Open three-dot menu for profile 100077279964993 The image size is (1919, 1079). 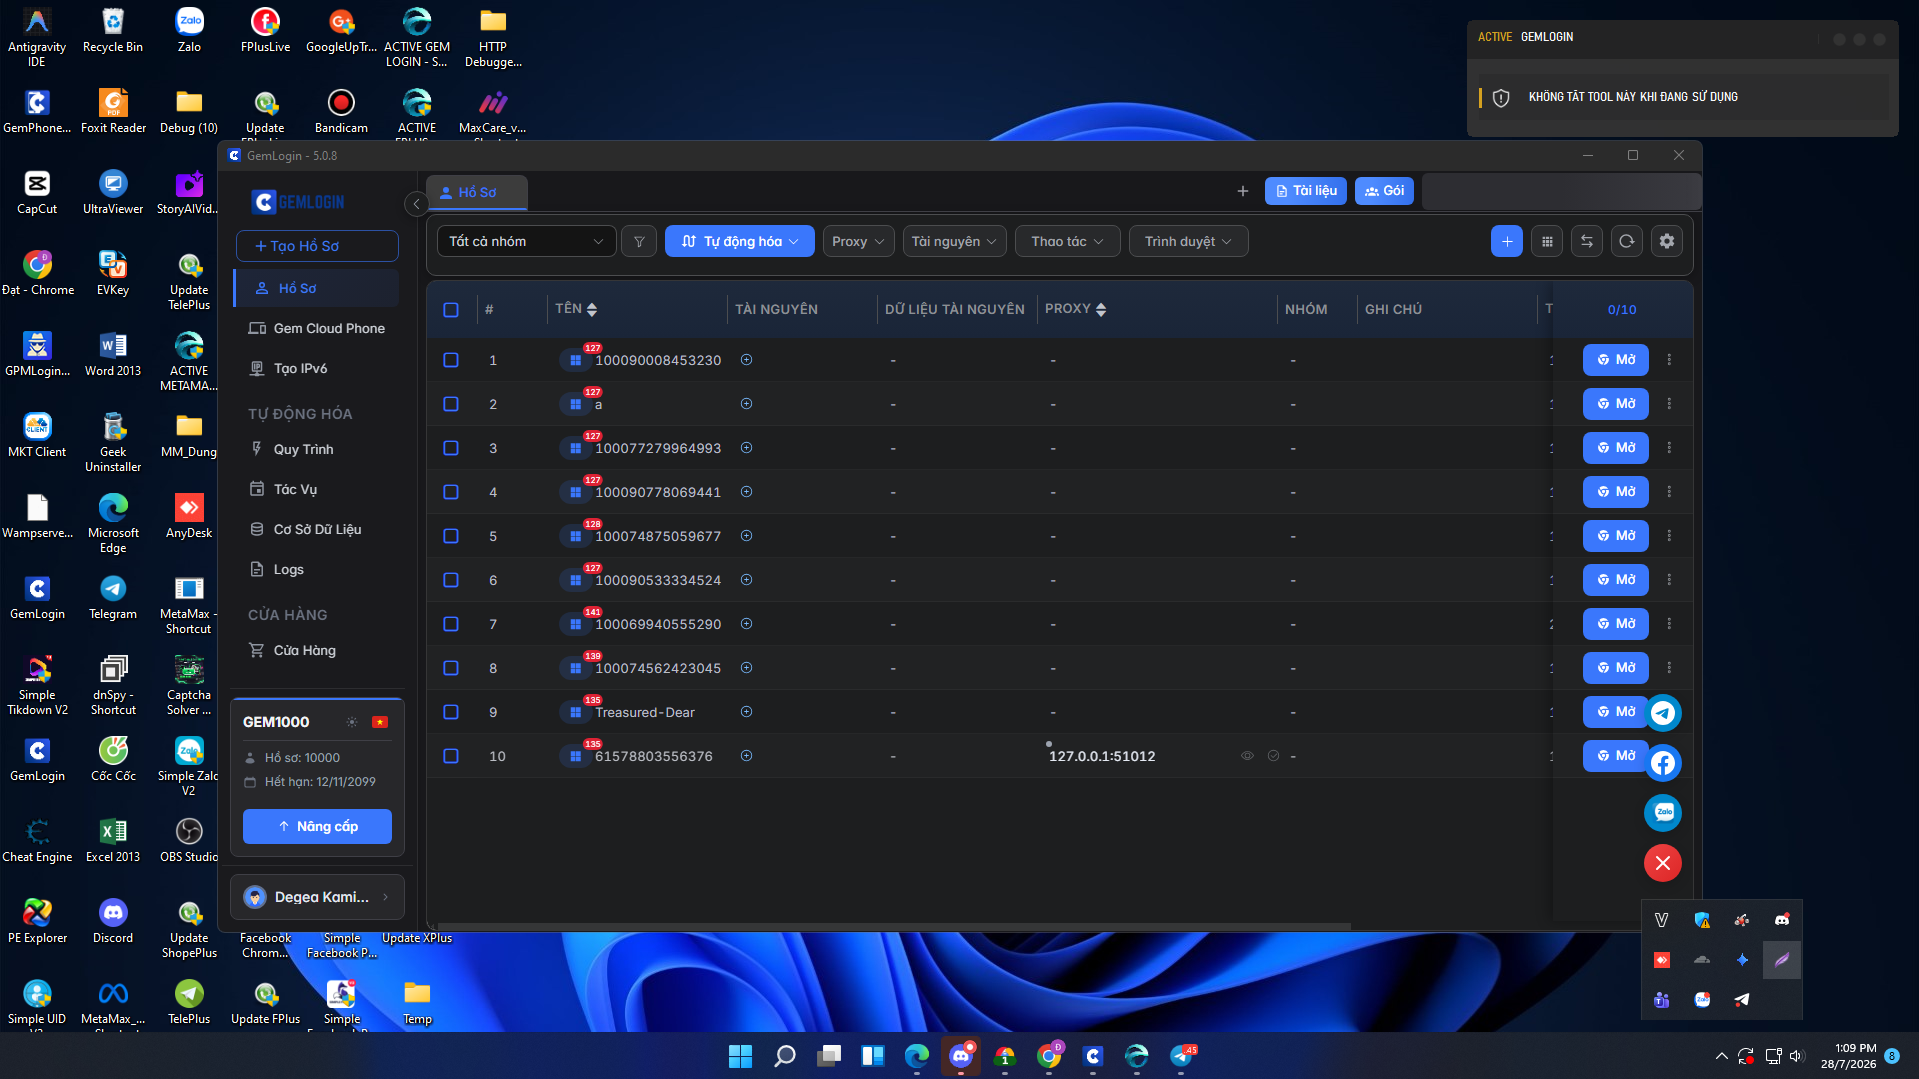(1669, 448)
